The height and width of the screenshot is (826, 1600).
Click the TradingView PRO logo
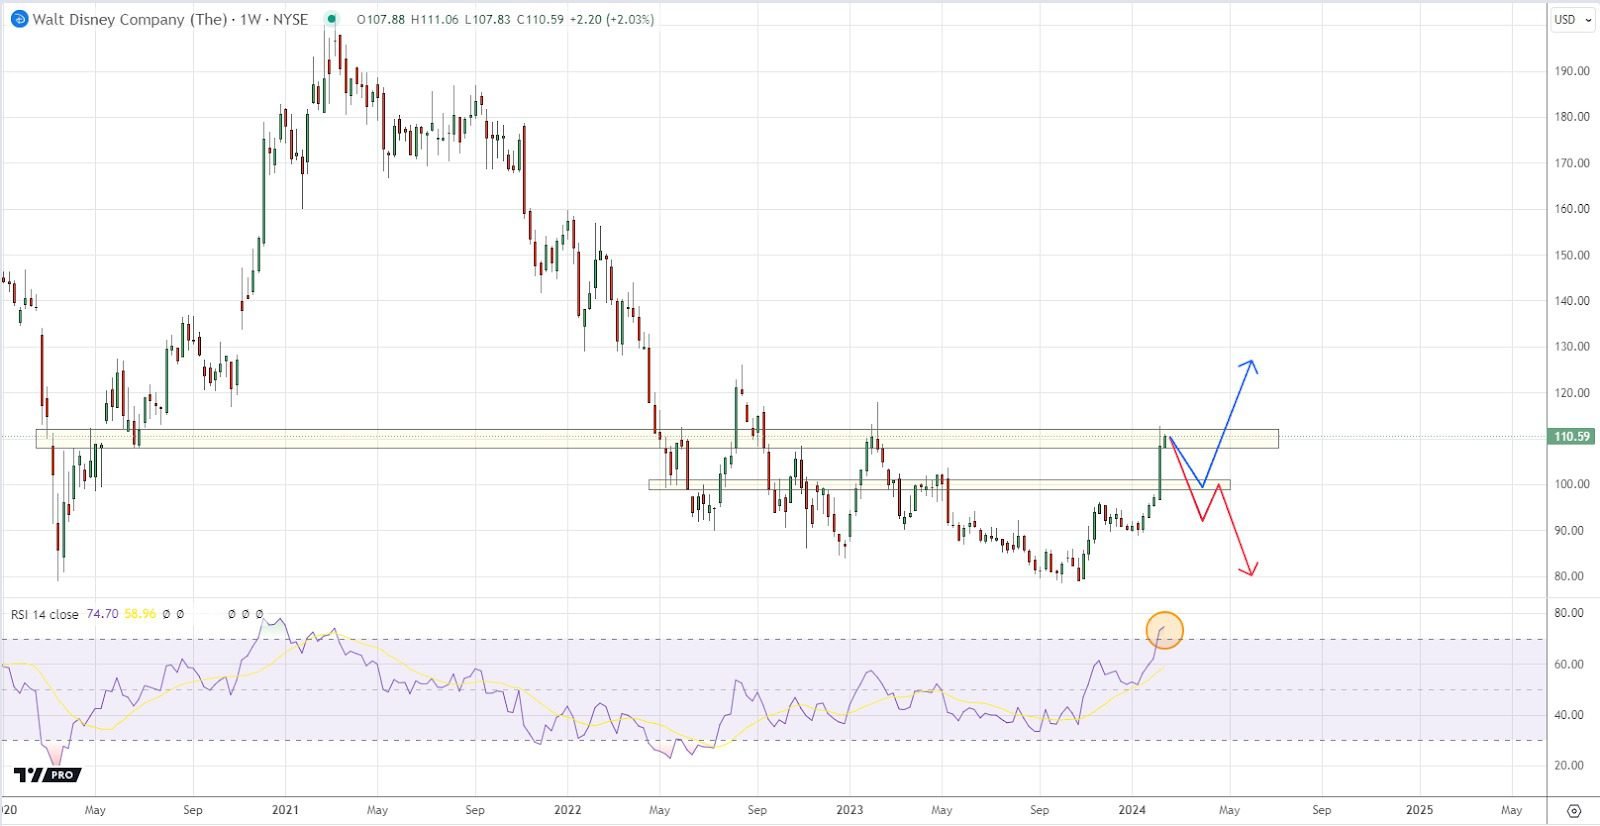pos(47,775)
